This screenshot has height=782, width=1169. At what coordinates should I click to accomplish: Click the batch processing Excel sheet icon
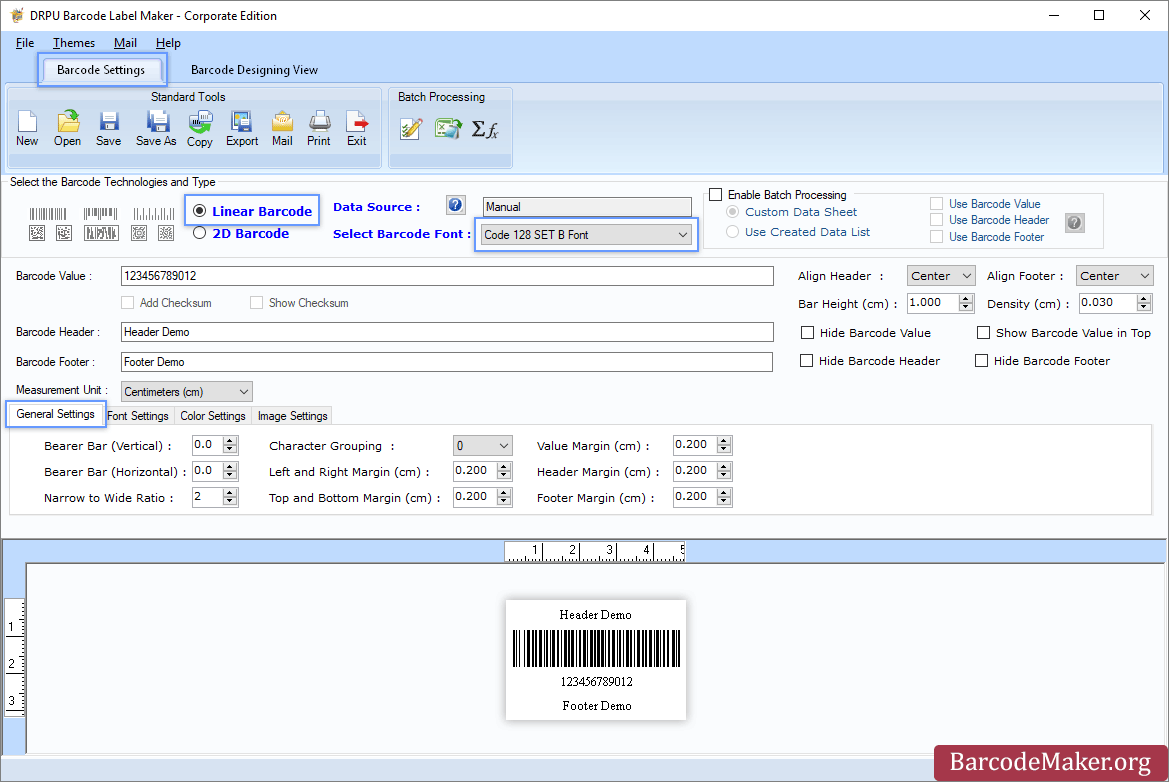tap(448, 129)
